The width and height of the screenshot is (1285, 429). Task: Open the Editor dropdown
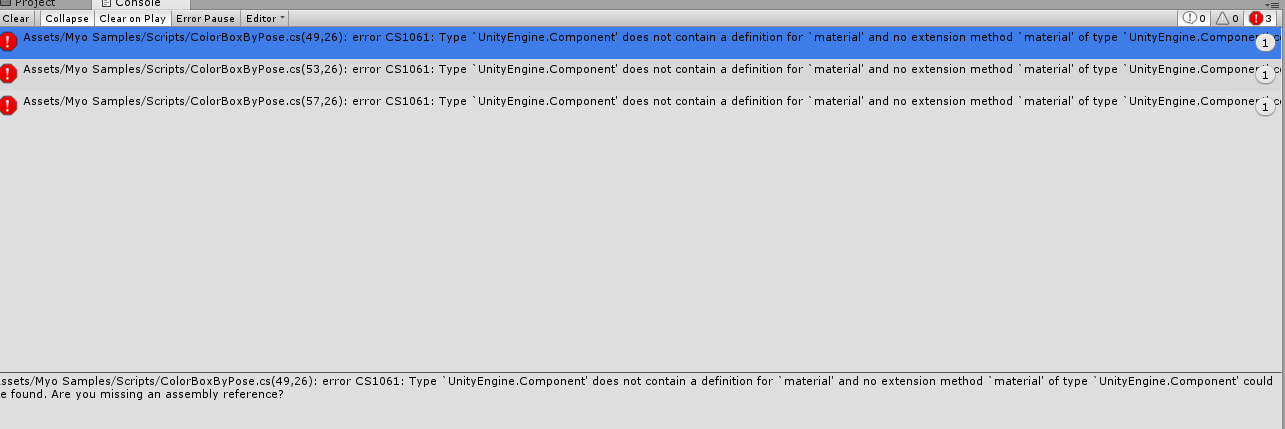coord(265,18)
